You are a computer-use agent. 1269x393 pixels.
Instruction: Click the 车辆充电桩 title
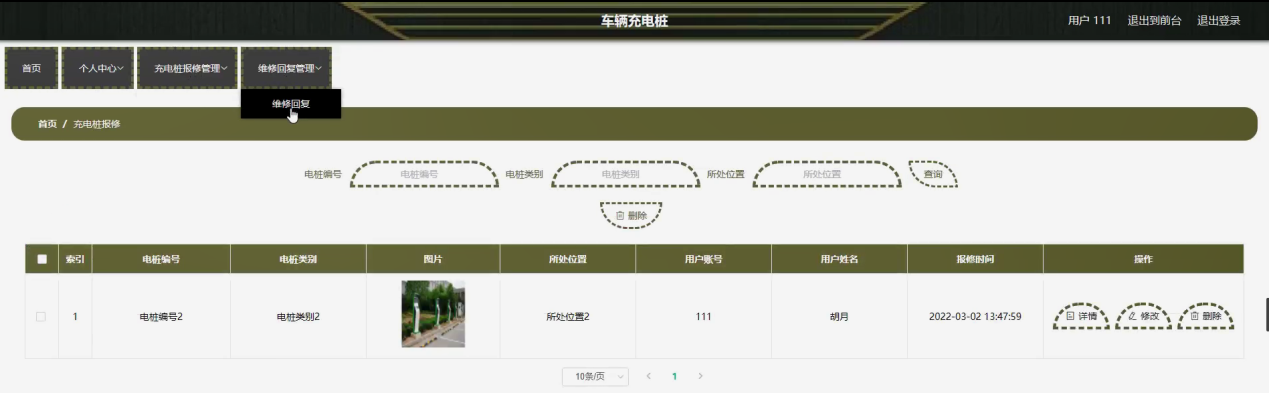634,21
